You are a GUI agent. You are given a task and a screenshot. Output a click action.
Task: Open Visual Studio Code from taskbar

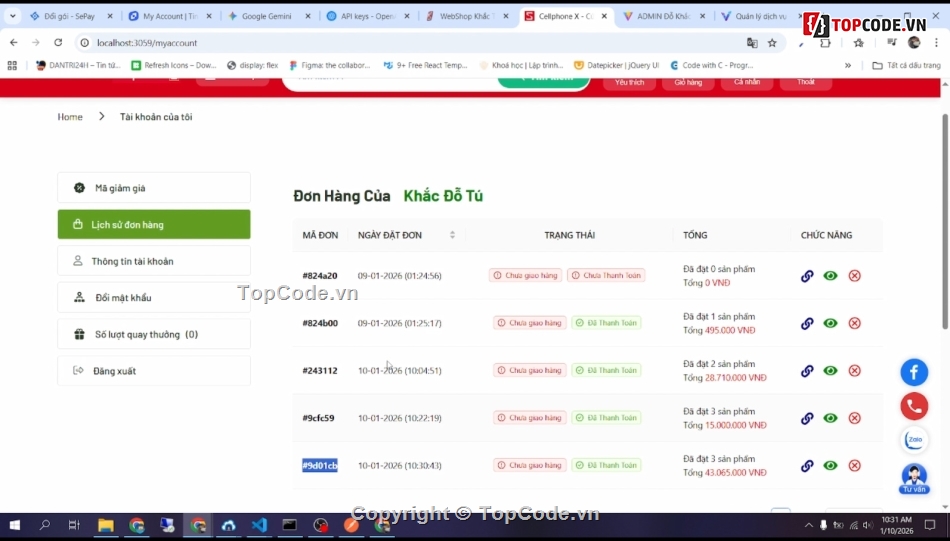coord(259,525)
